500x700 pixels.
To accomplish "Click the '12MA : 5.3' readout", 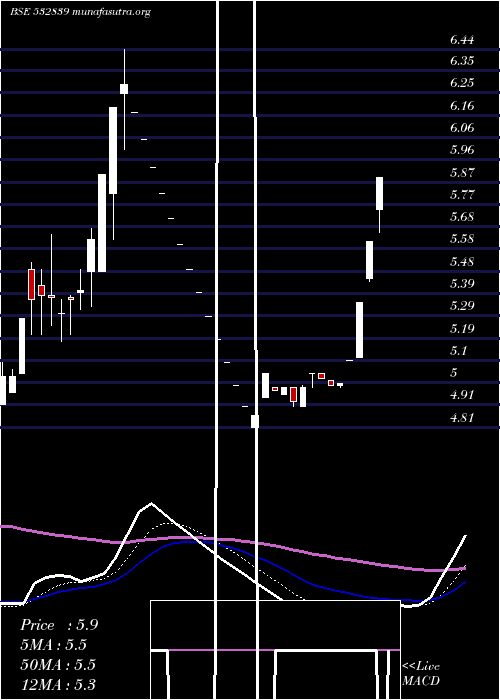I will [58, 684].
